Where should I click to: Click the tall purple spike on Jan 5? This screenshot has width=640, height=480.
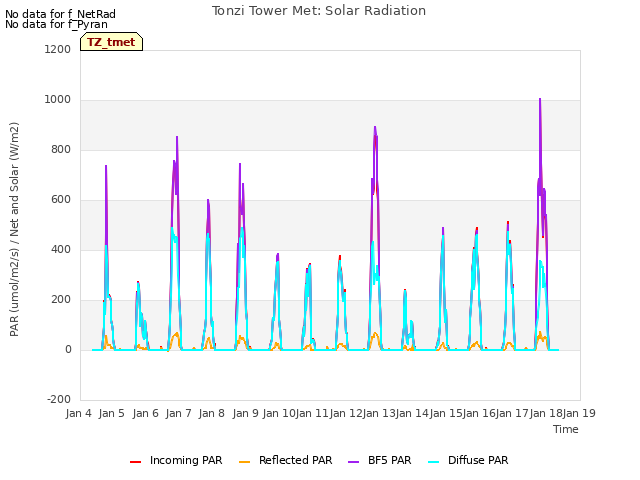[x=106, y=166]
